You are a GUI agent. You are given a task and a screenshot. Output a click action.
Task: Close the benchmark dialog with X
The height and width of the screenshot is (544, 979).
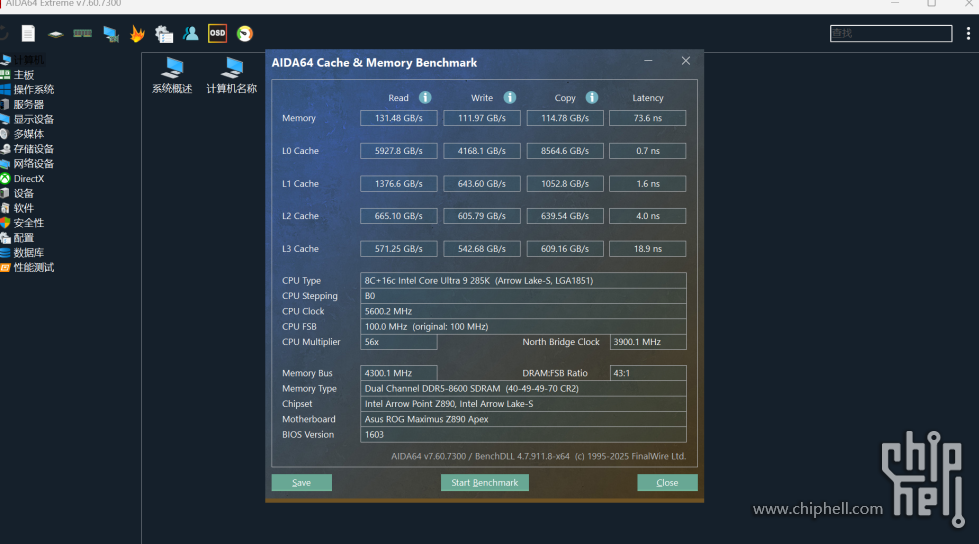pos(686,61)
